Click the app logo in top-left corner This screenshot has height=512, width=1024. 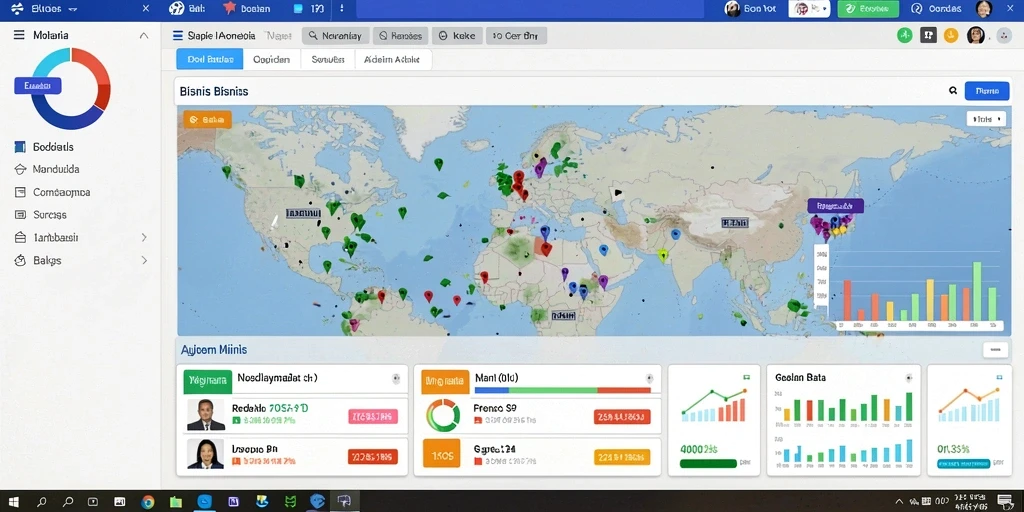[17, 8]
